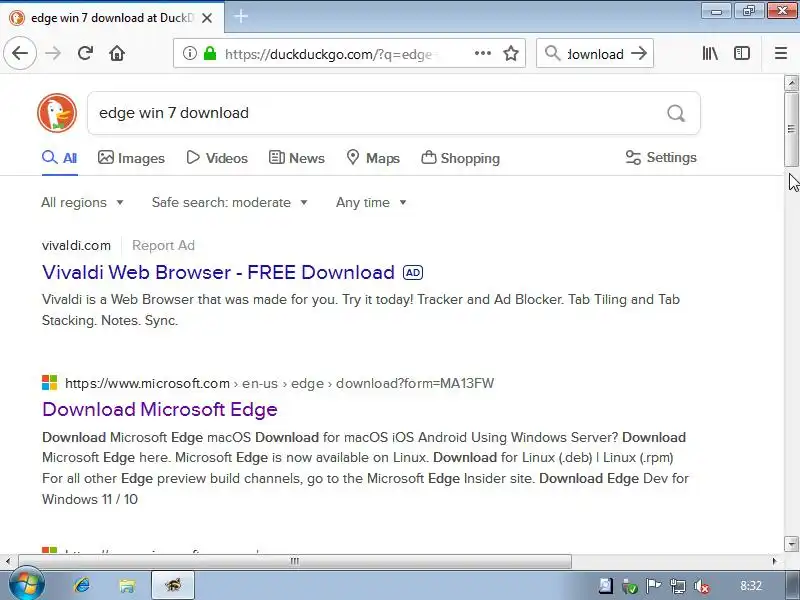Image resolution: width=800 pixels, height=600 pixels.
Task: Click the green padlock security icon
Action: pyautogui.click(x=210, y=53)
